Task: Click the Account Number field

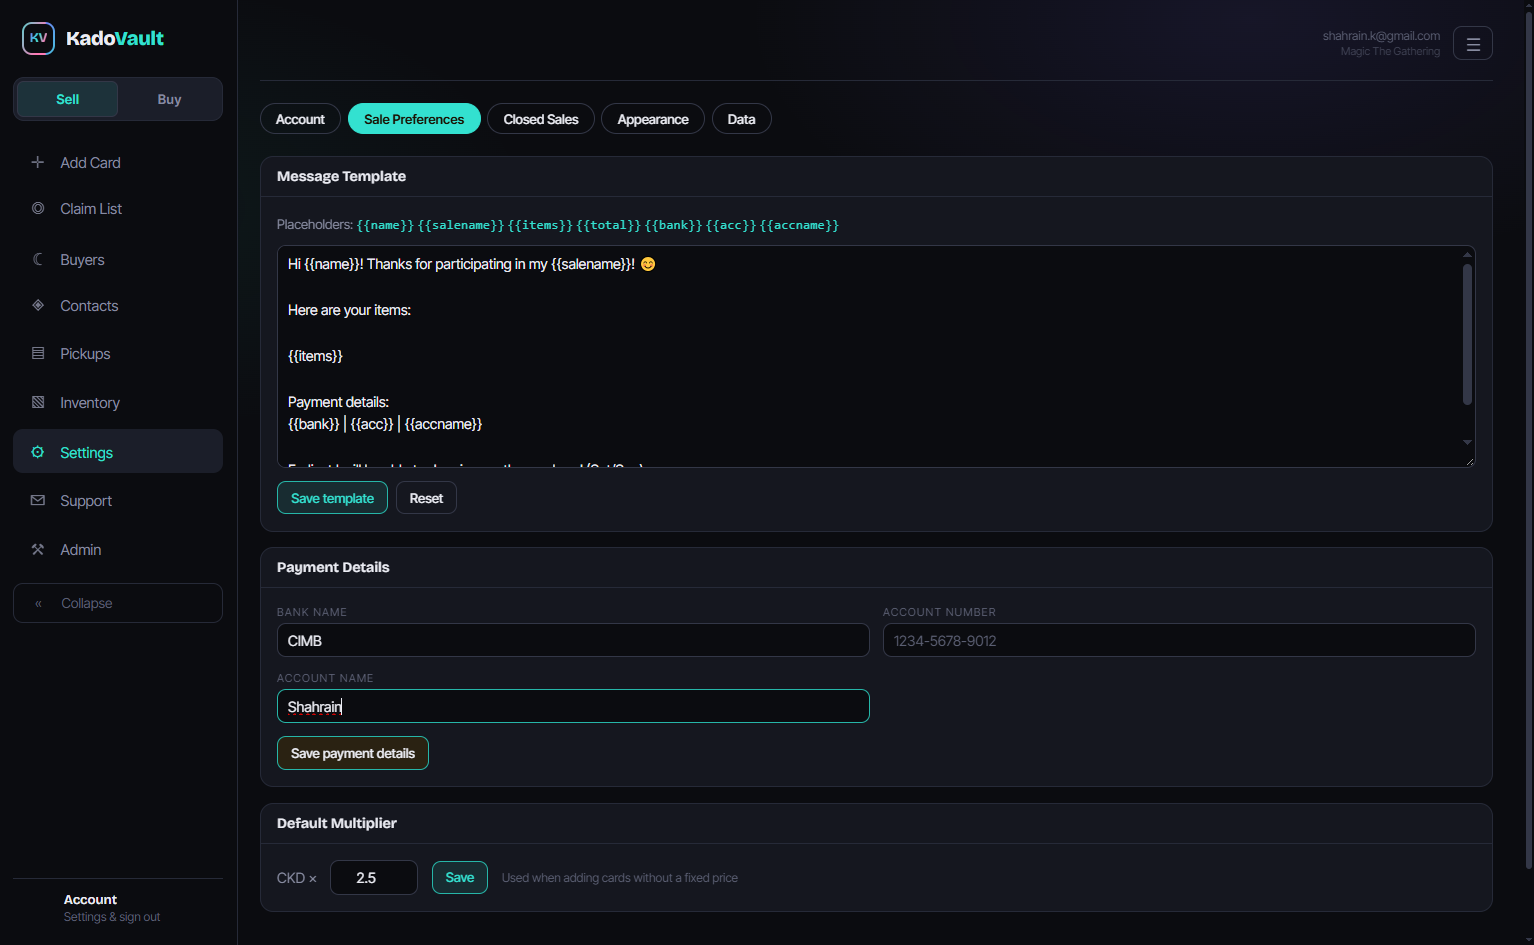Action: (1179, 640)
